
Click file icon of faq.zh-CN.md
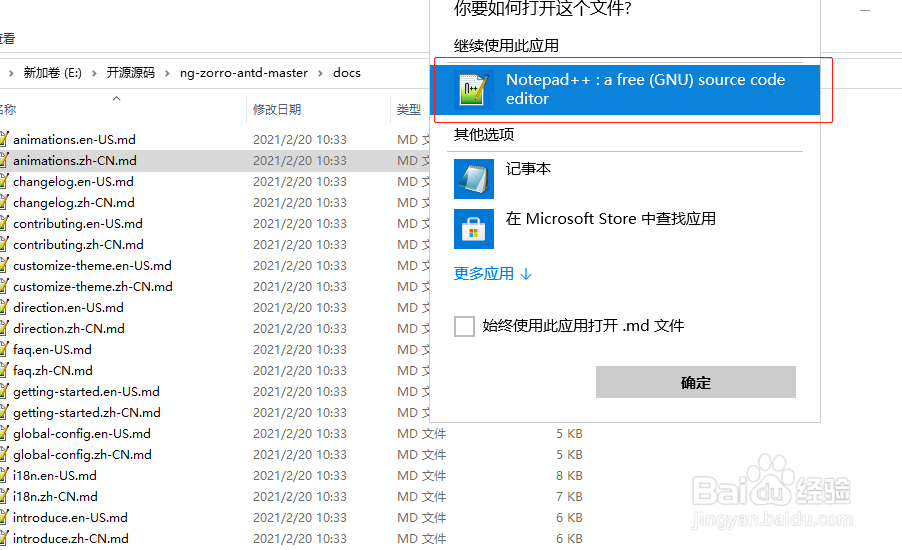pos(4,370)
